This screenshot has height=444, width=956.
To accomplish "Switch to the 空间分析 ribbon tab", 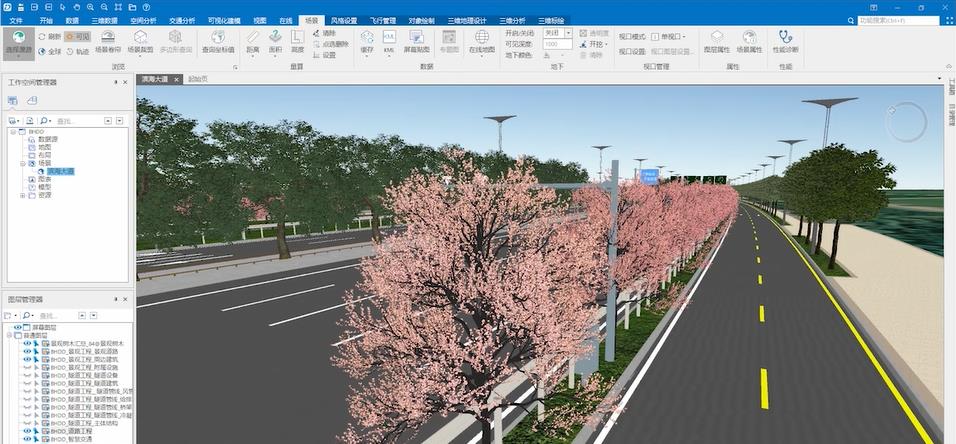I will (144, 20).
